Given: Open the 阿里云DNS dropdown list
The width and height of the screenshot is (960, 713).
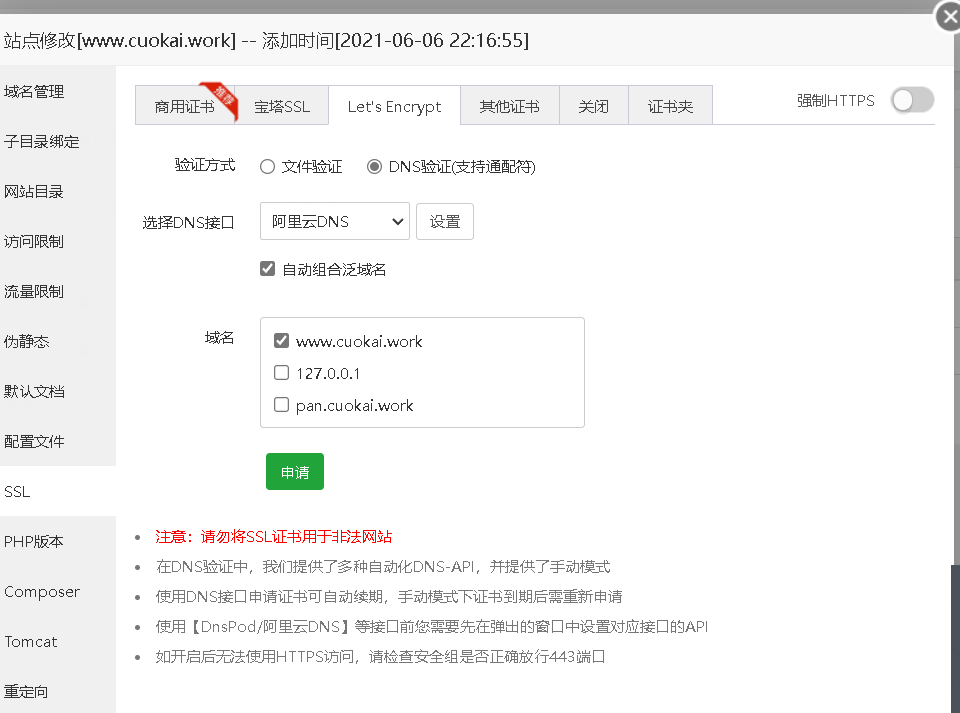Looking at the screenshot, I should point(334,221).
